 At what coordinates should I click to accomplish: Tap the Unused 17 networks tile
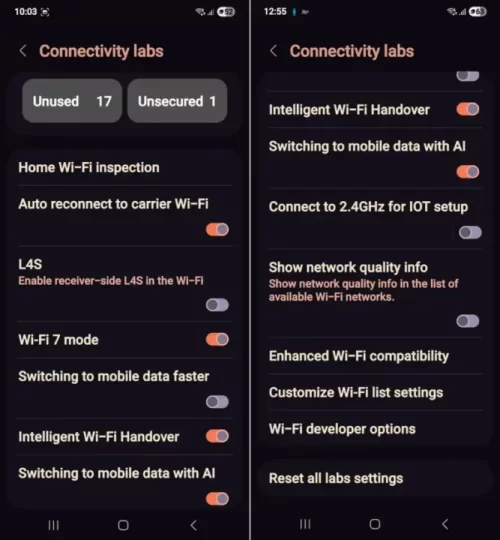(72, 101)
